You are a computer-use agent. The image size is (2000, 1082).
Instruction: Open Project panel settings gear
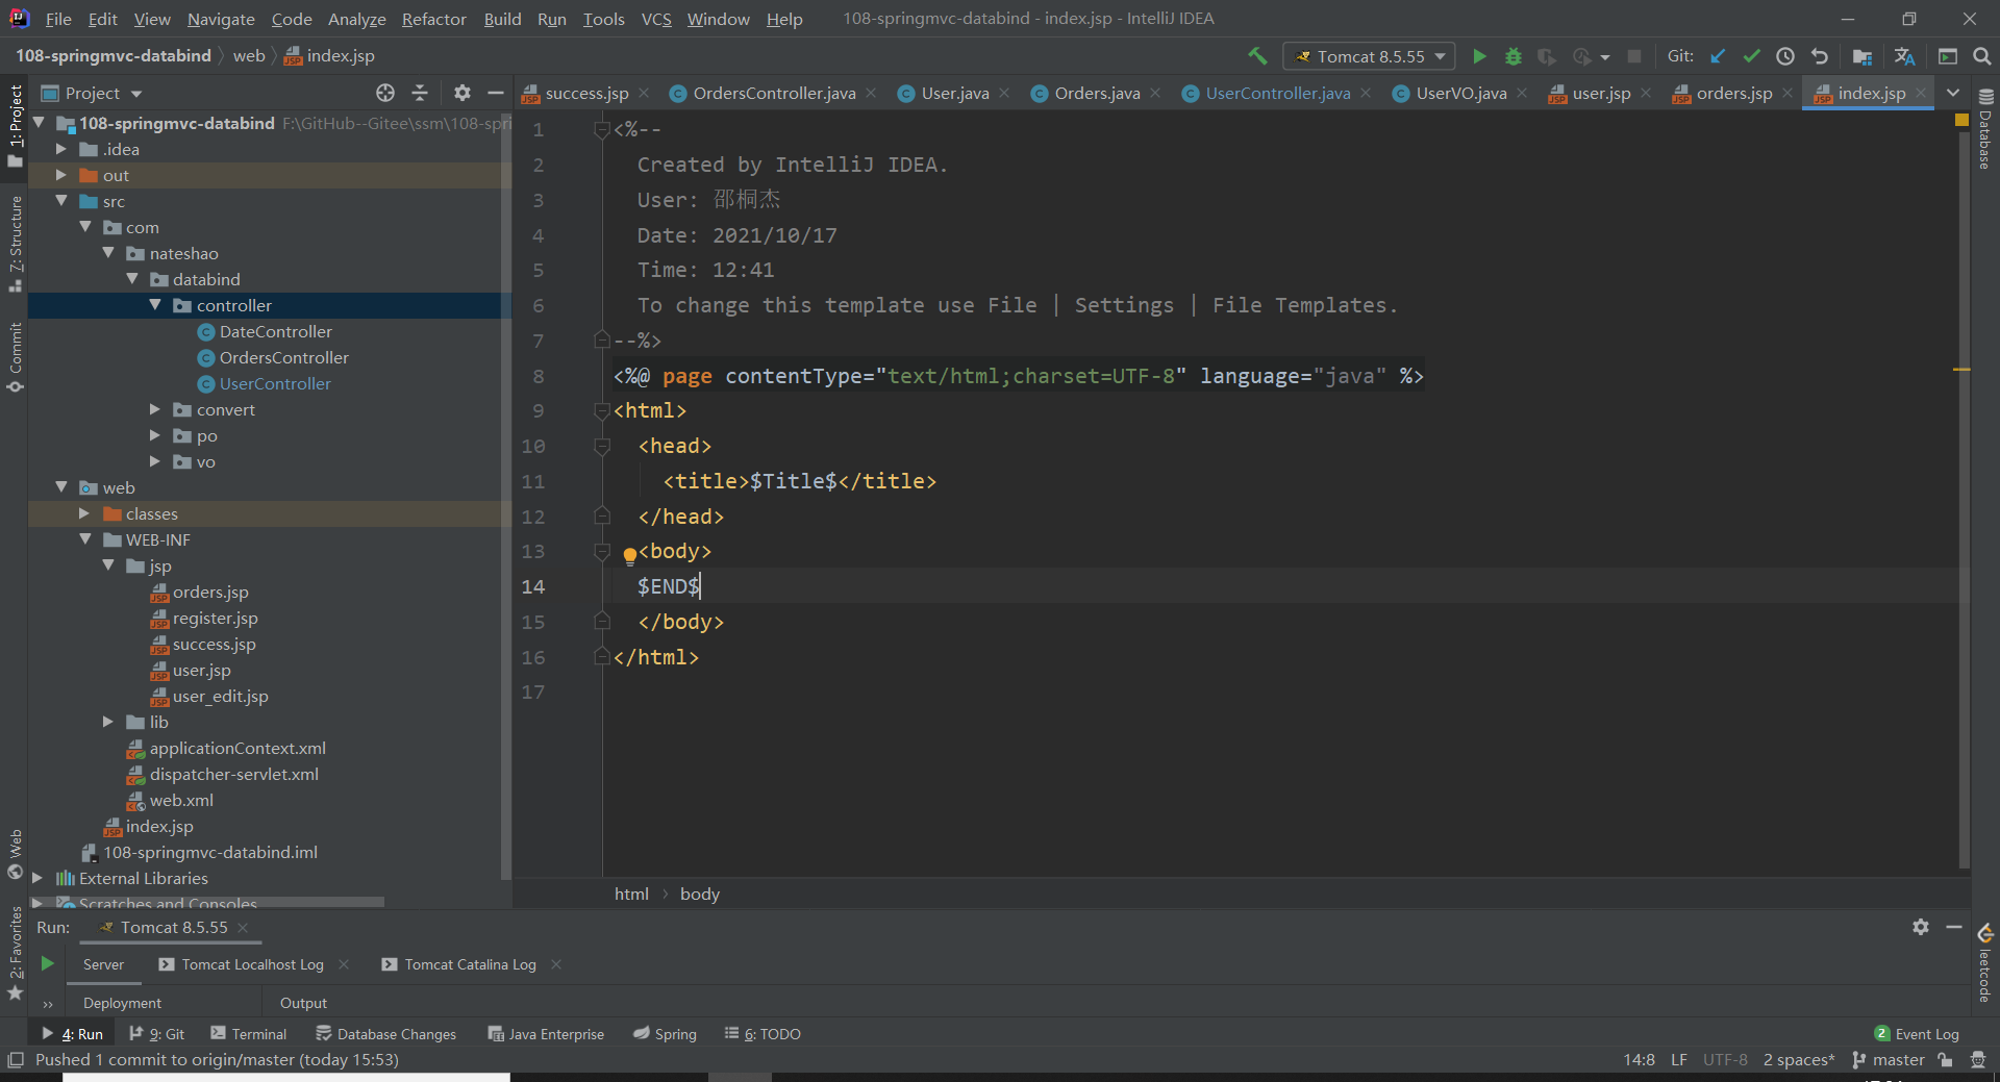point(461,93)
